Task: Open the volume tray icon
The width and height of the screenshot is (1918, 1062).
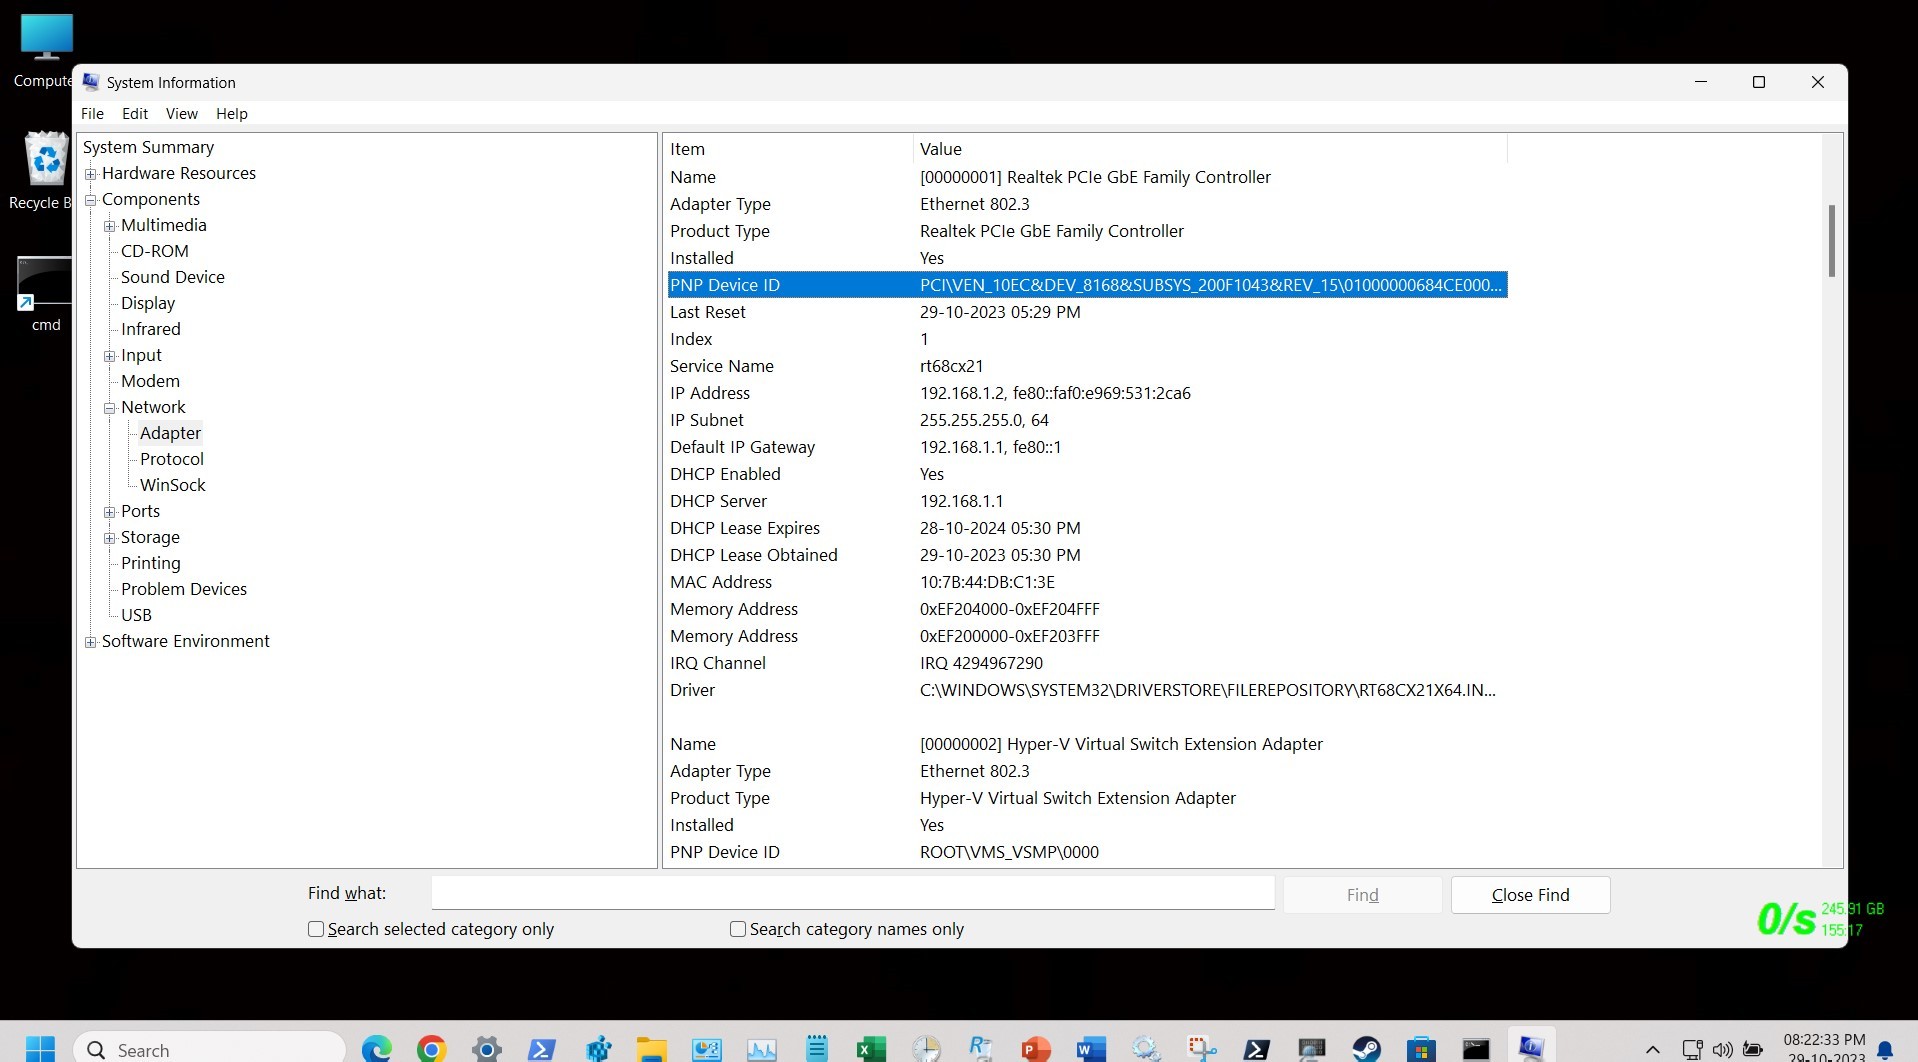Action: point(1722,1050)
